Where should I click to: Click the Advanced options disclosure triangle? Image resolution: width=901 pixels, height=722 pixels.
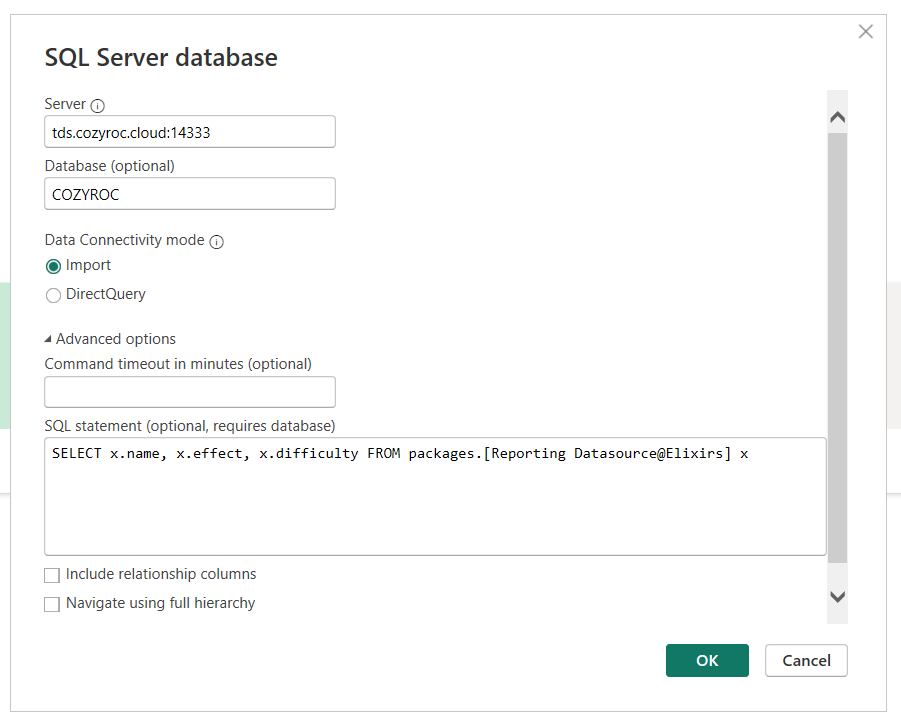coord(50,338)
